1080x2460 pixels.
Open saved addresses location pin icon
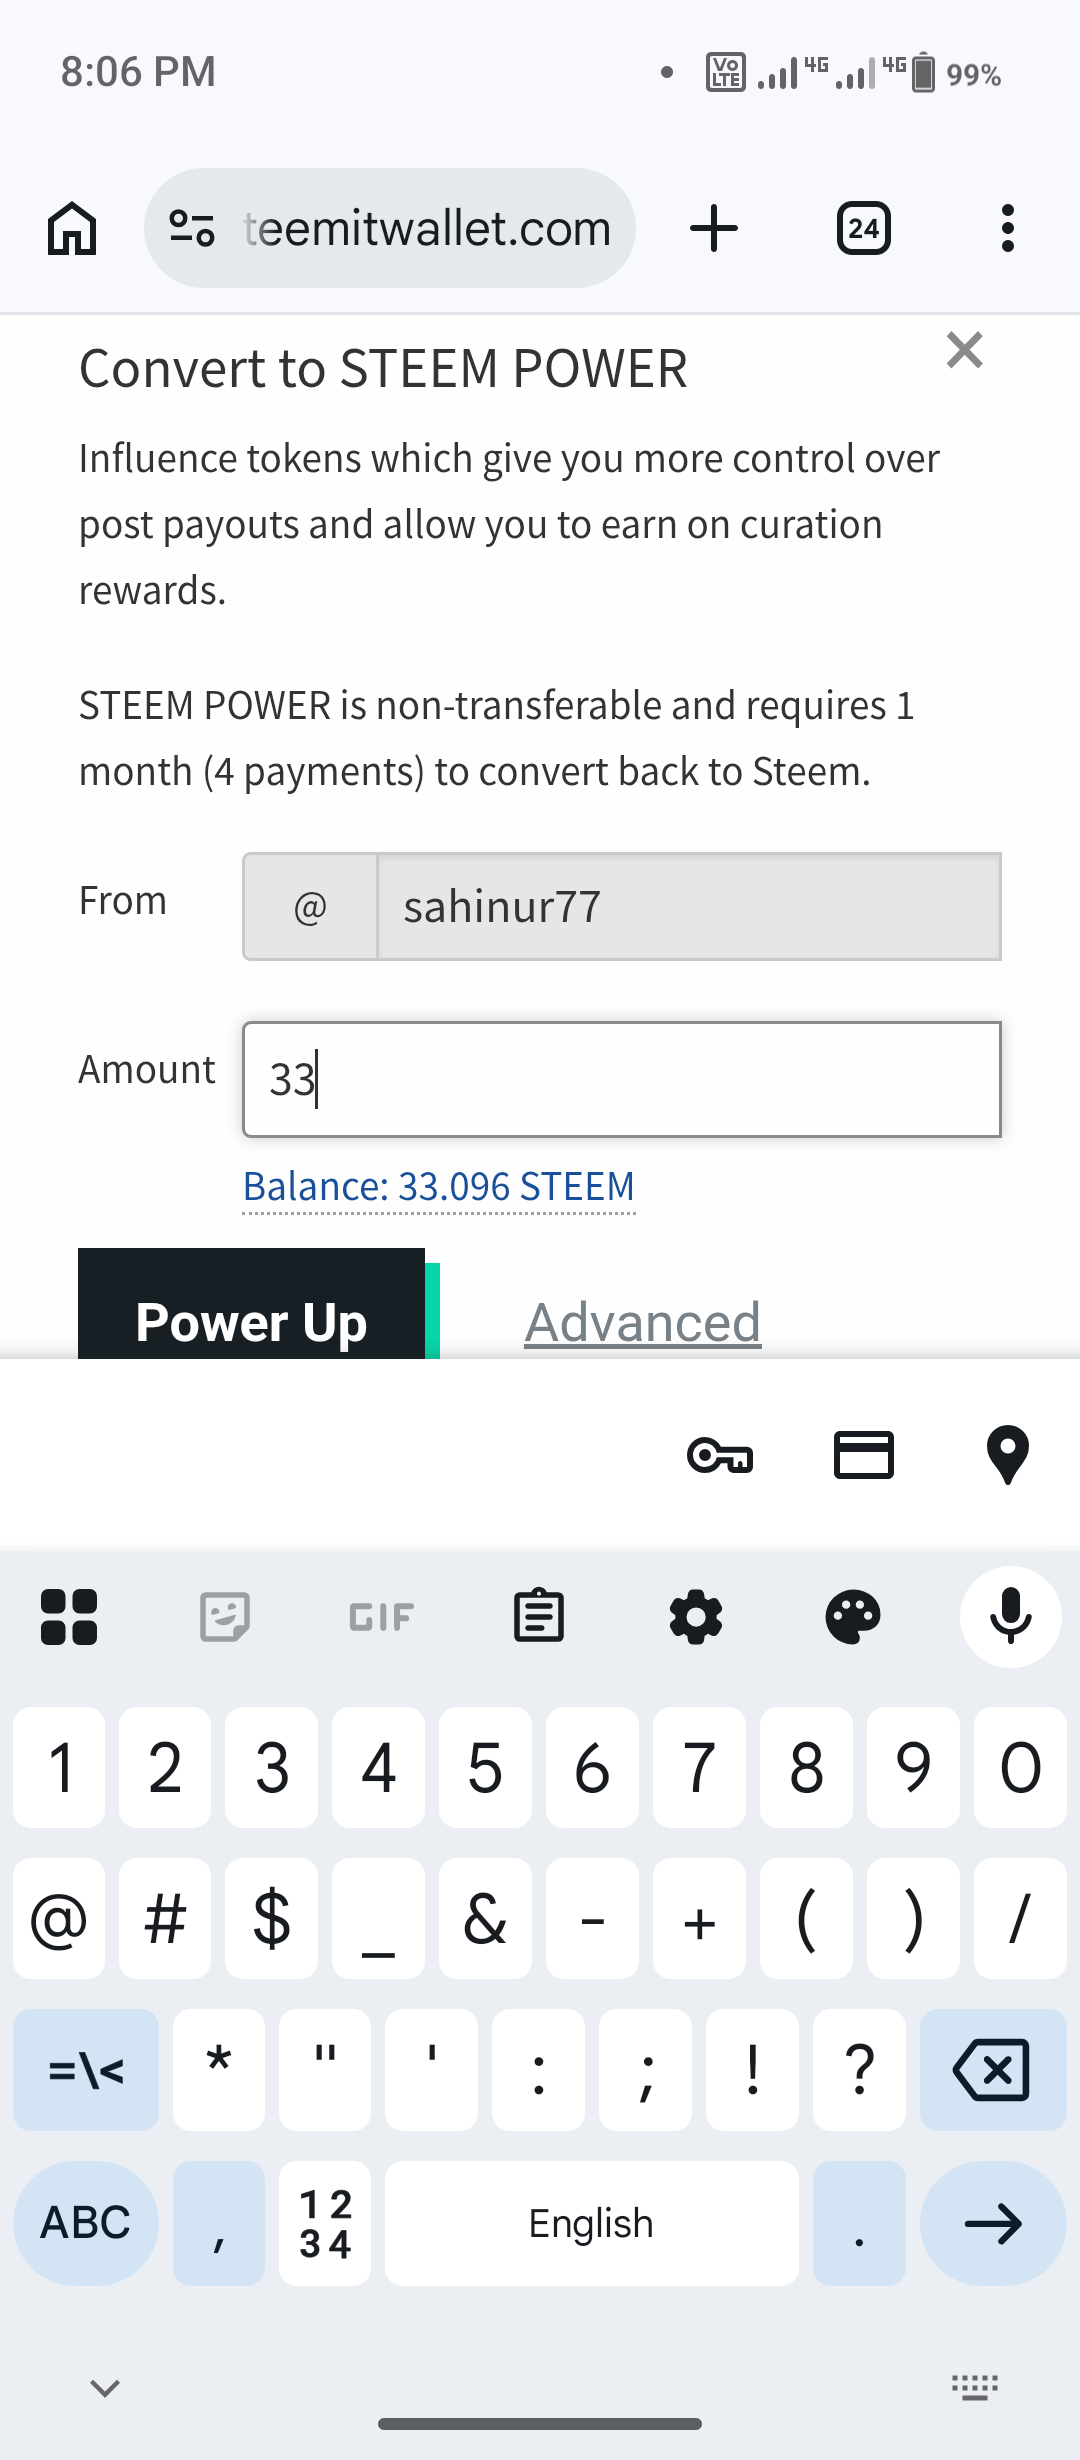(1007, 1455)
